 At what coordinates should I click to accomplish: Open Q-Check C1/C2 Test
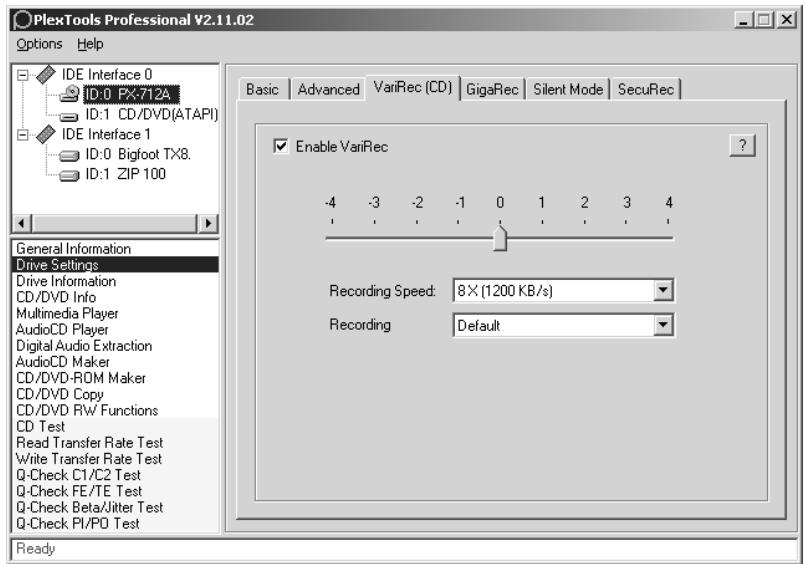(115, 475)
